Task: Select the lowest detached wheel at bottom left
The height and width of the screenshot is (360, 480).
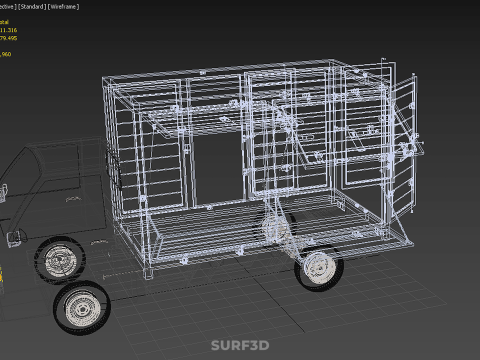Action: [x=82, y=308]
